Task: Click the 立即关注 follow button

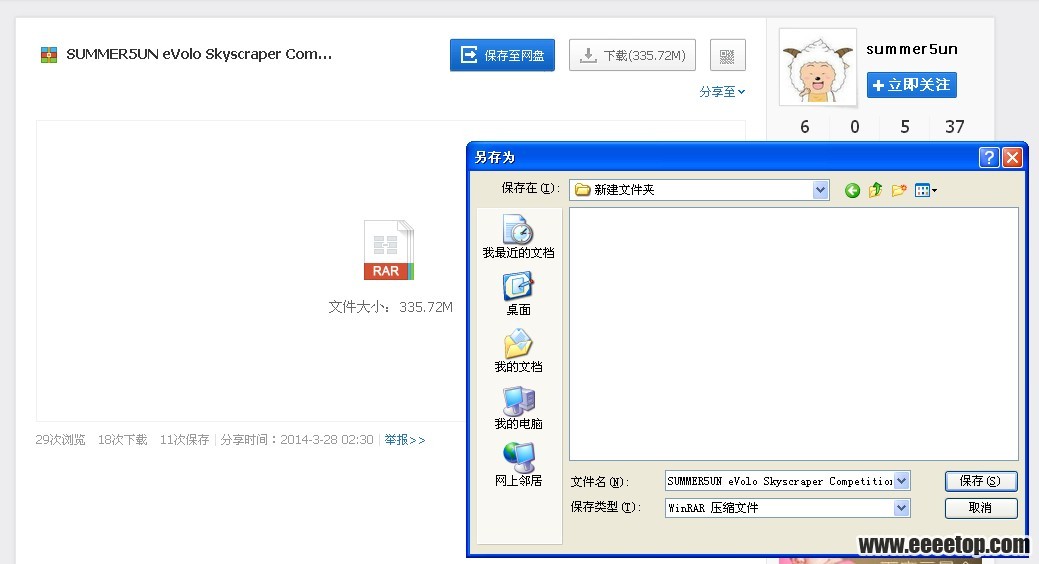Action: pyautogui.click(x=911, y=85)
